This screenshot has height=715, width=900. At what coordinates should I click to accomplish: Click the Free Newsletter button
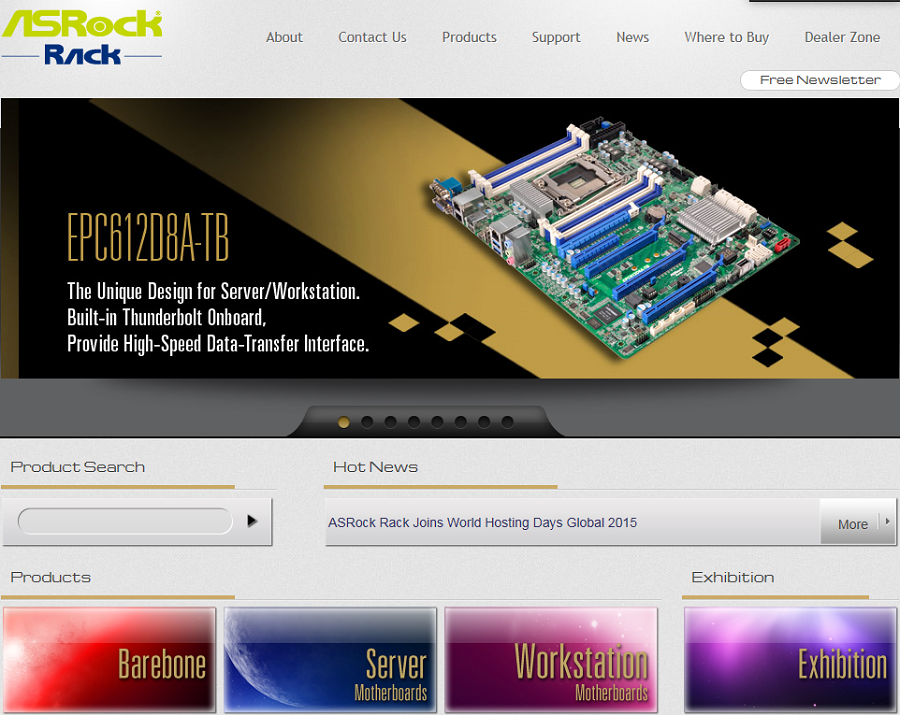820,80
